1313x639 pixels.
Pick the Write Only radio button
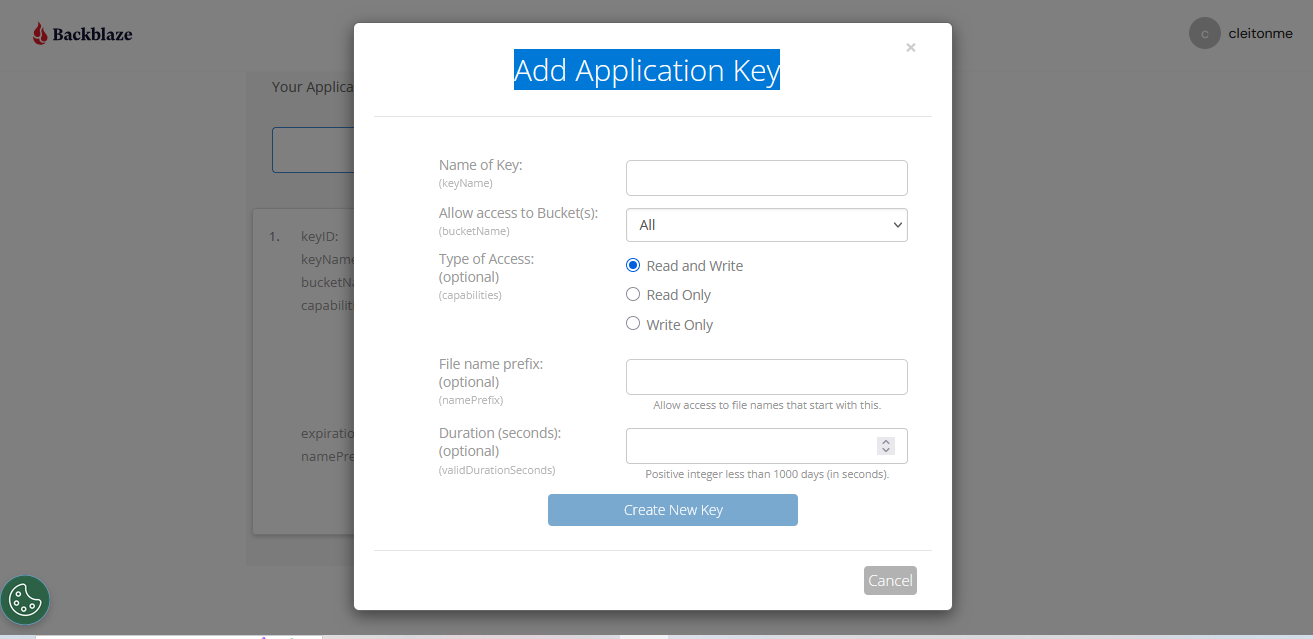(x=633, y=323)
